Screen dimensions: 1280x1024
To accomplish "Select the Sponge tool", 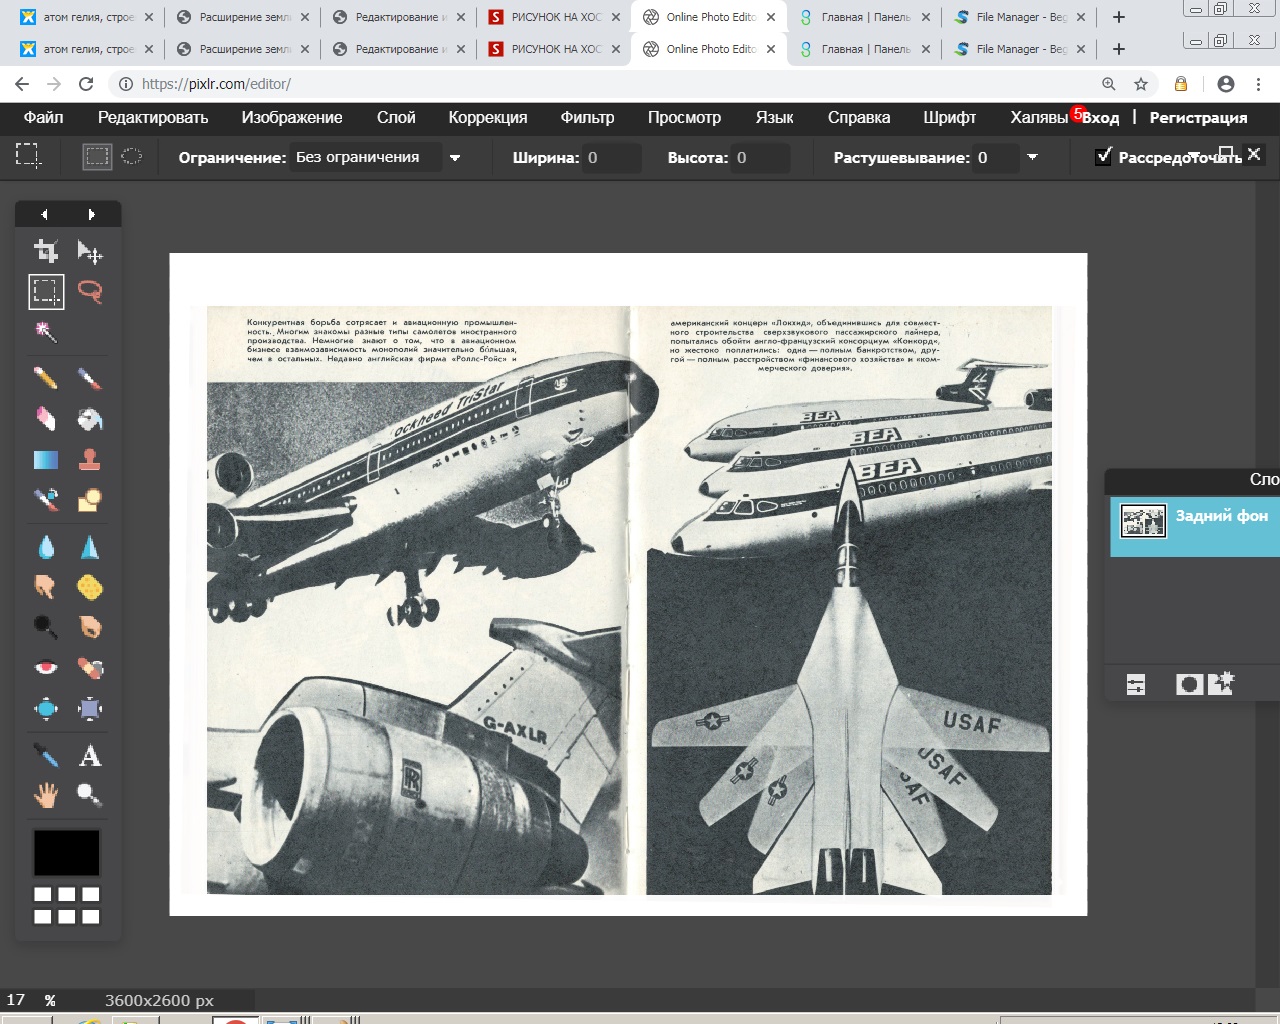I will coord(90,587).
